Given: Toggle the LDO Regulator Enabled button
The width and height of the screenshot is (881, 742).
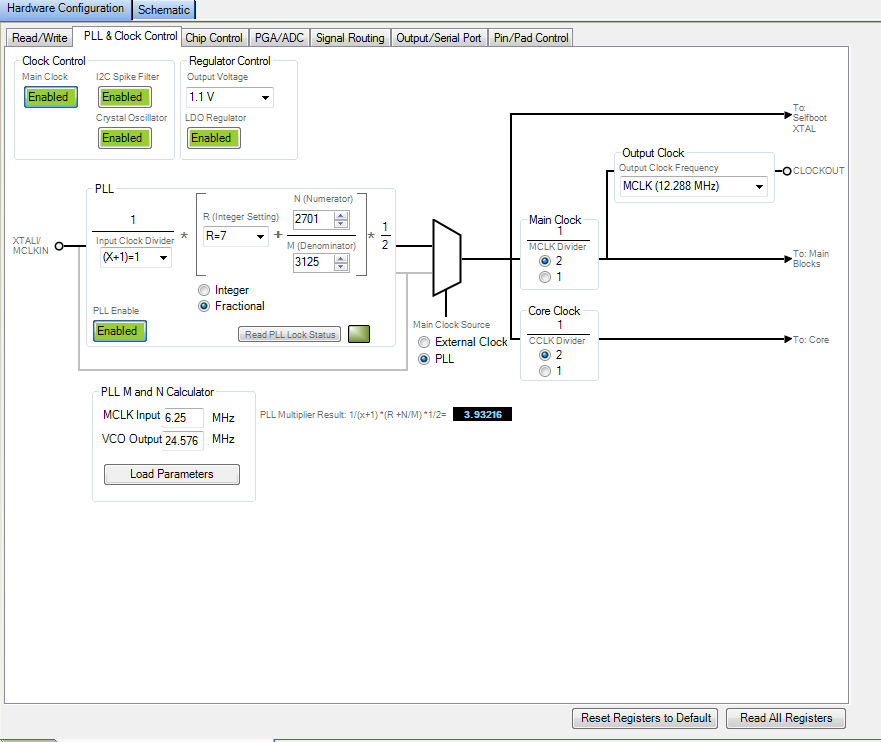Looking at the screenshot, I should (x=214, y=138).
